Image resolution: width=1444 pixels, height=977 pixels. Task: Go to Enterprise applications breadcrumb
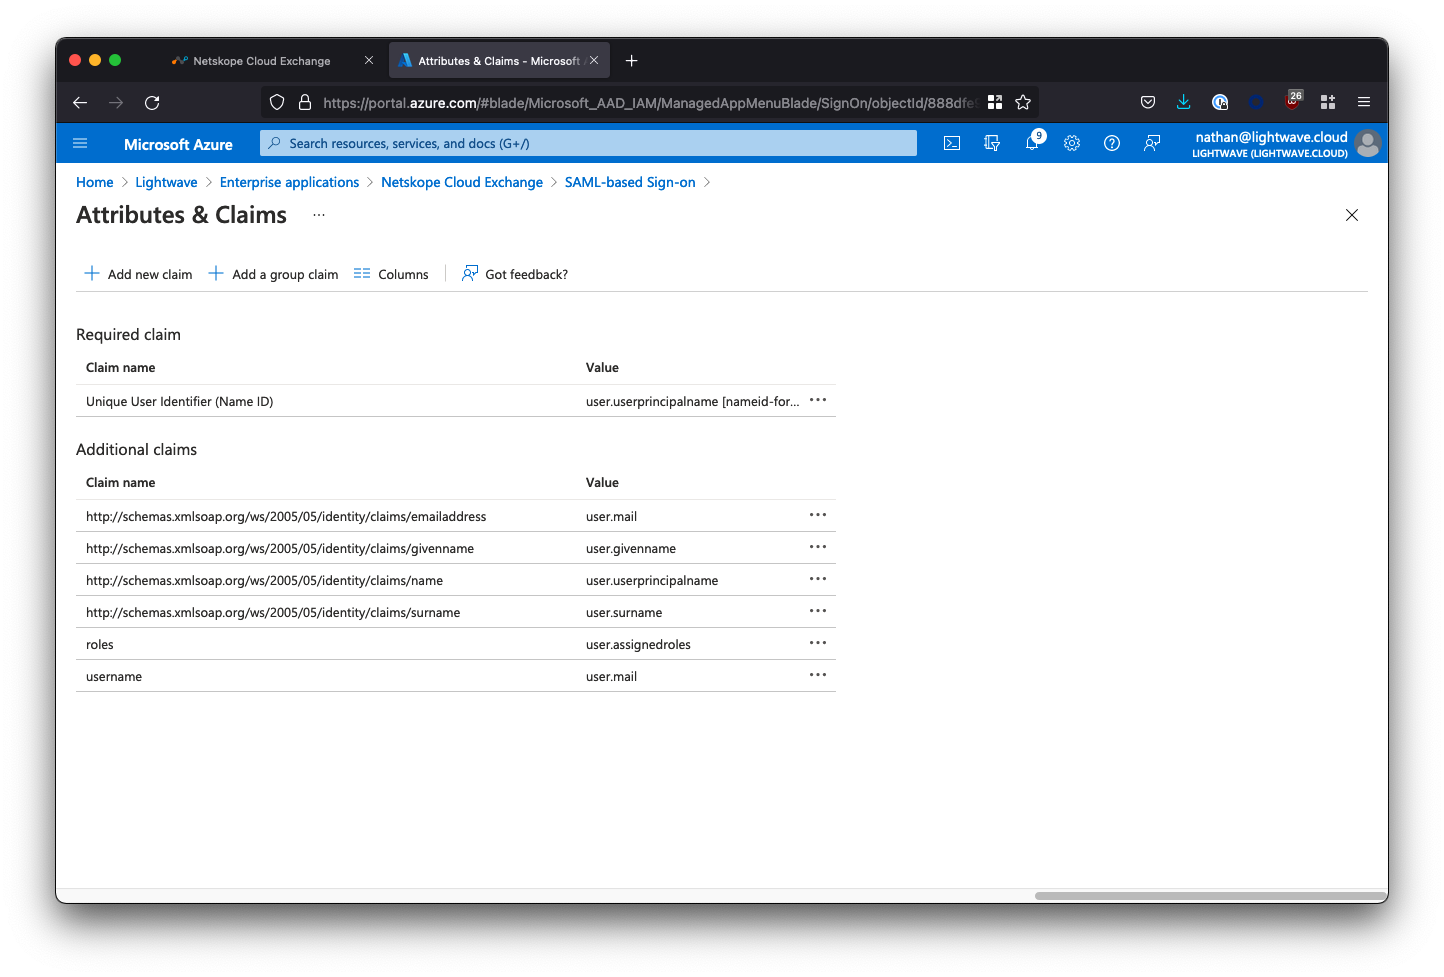coord(289,182)
